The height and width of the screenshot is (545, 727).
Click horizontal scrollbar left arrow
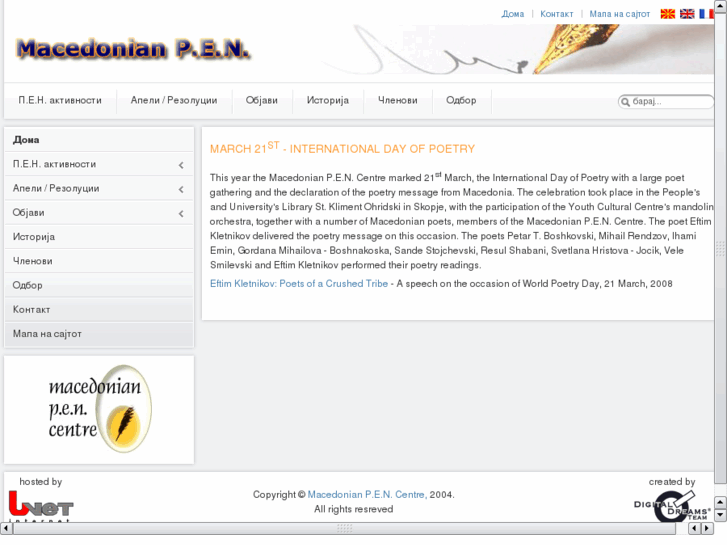(x=6, y=528)
